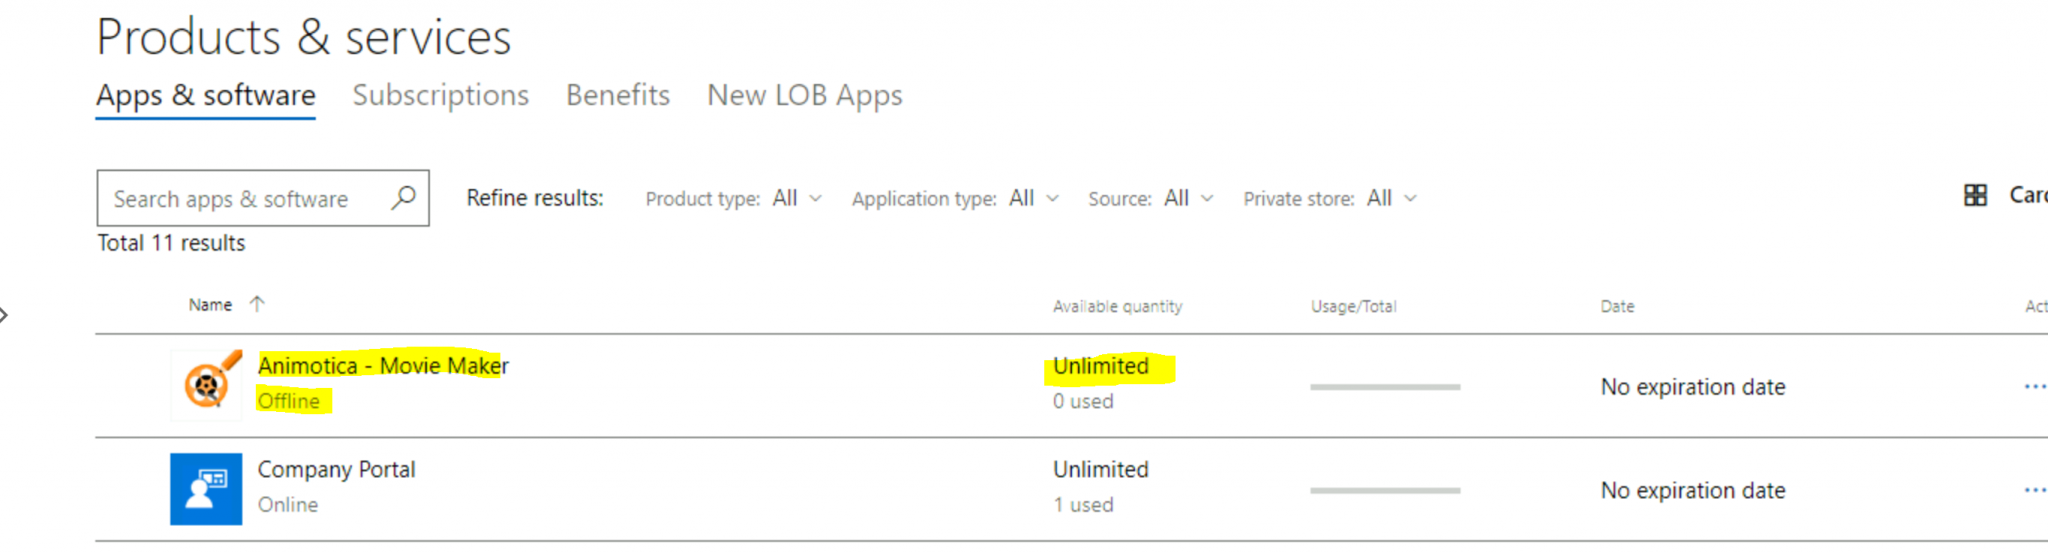Screen dimensions: 2048x553
Task: Click Animotica usage progress bar
Action: click(1385, 387)
